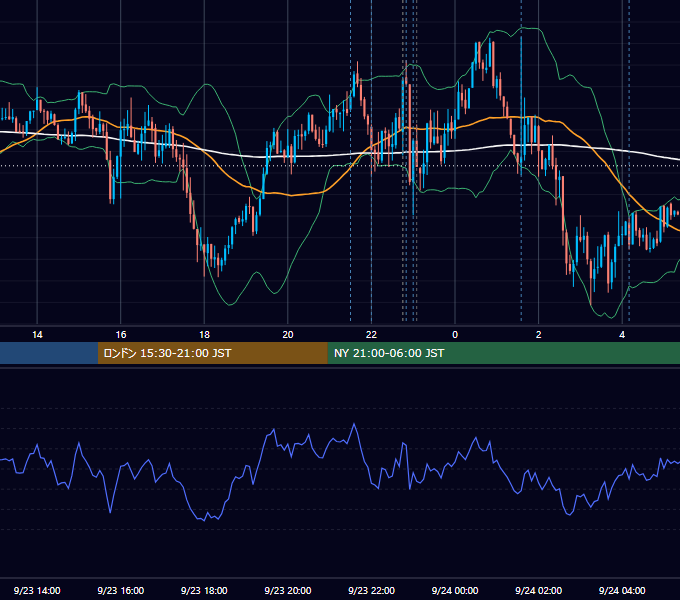The width and height of the screenshot is (680, 600).
Task: Click the 16 hour axis label
Action: pos(121,335)
